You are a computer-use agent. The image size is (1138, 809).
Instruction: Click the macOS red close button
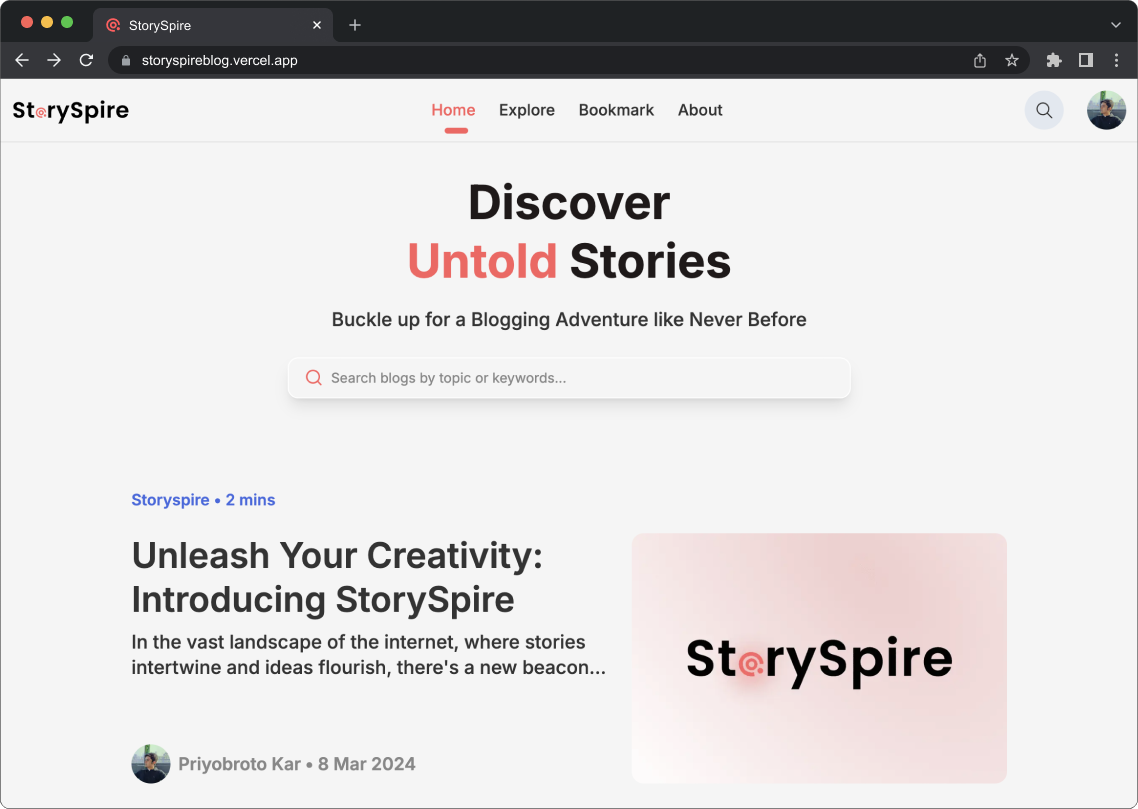click(x=27, y=22)
